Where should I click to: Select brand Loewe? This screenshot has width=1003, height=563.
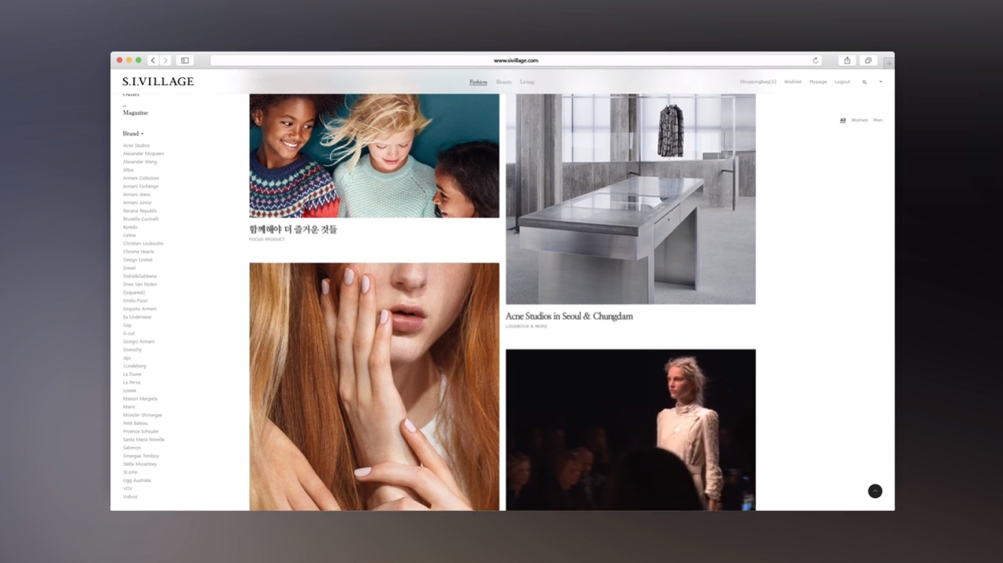tap(129, 390)
